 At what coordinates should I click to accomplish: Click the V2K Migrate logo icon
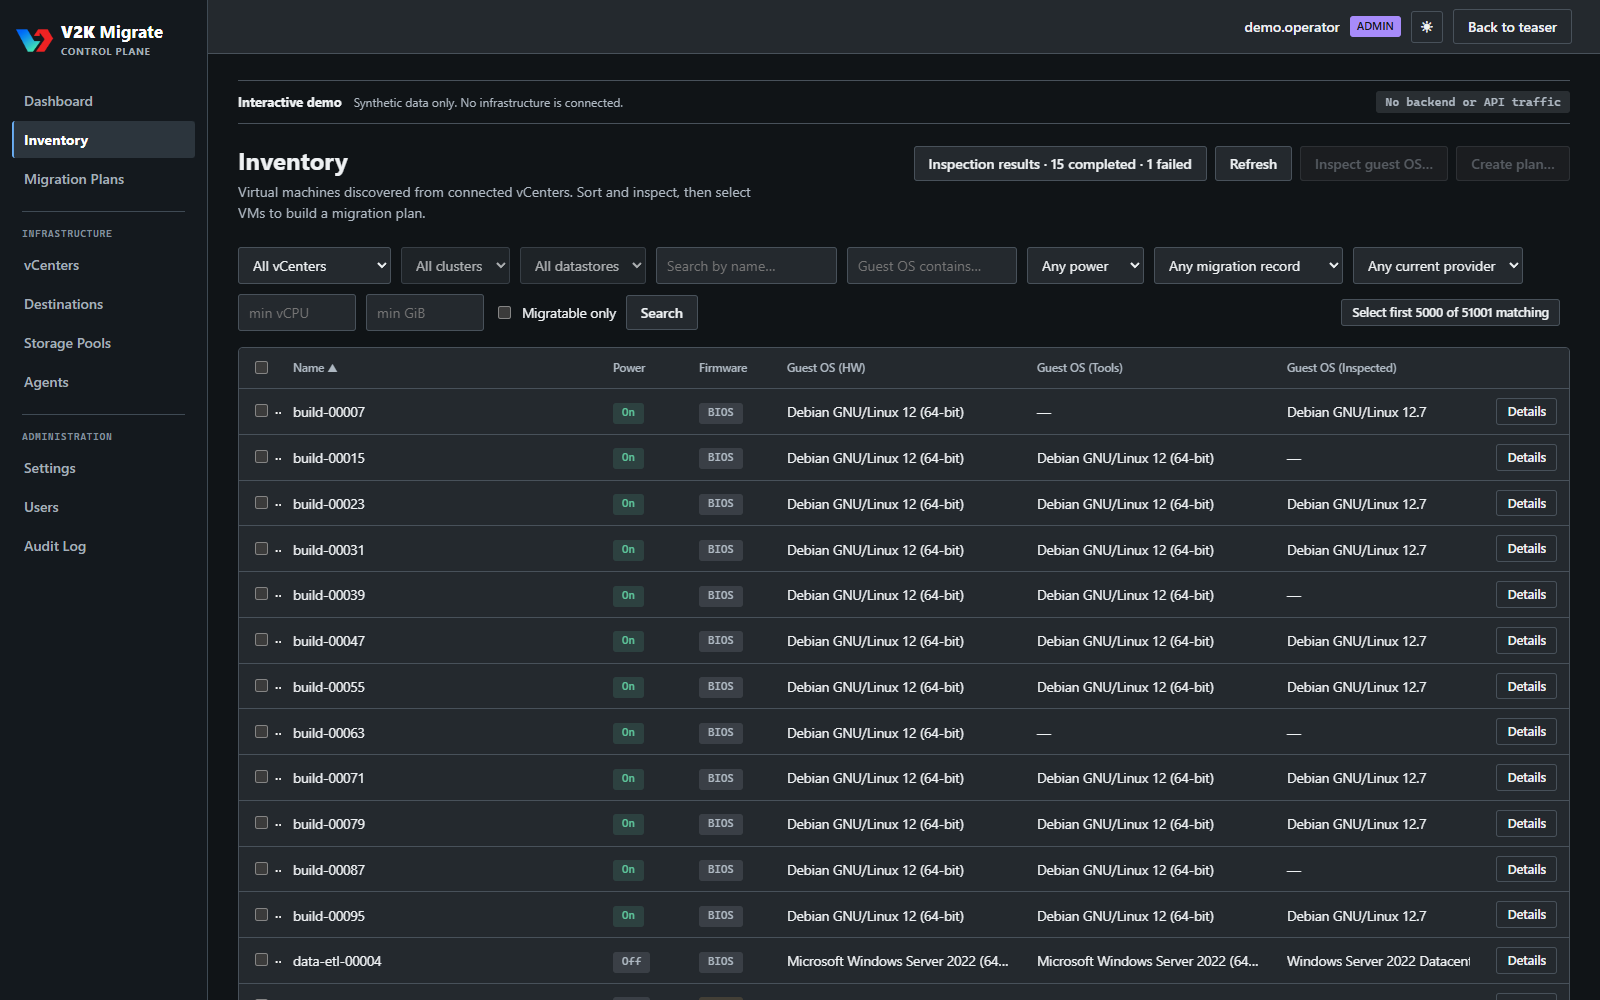click(x=35, y=40)
